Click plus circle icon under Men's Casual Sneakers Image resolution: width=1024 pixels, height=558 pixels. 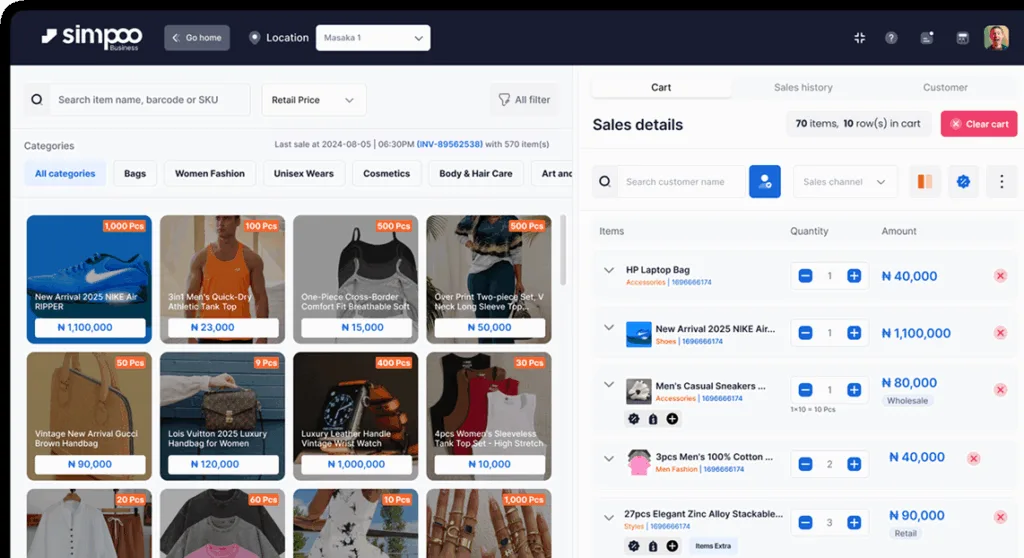tap(672, 419)
